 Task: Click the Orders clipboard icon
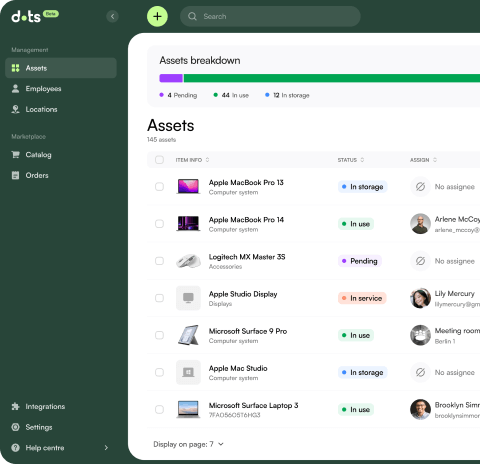tap(15, 175)
